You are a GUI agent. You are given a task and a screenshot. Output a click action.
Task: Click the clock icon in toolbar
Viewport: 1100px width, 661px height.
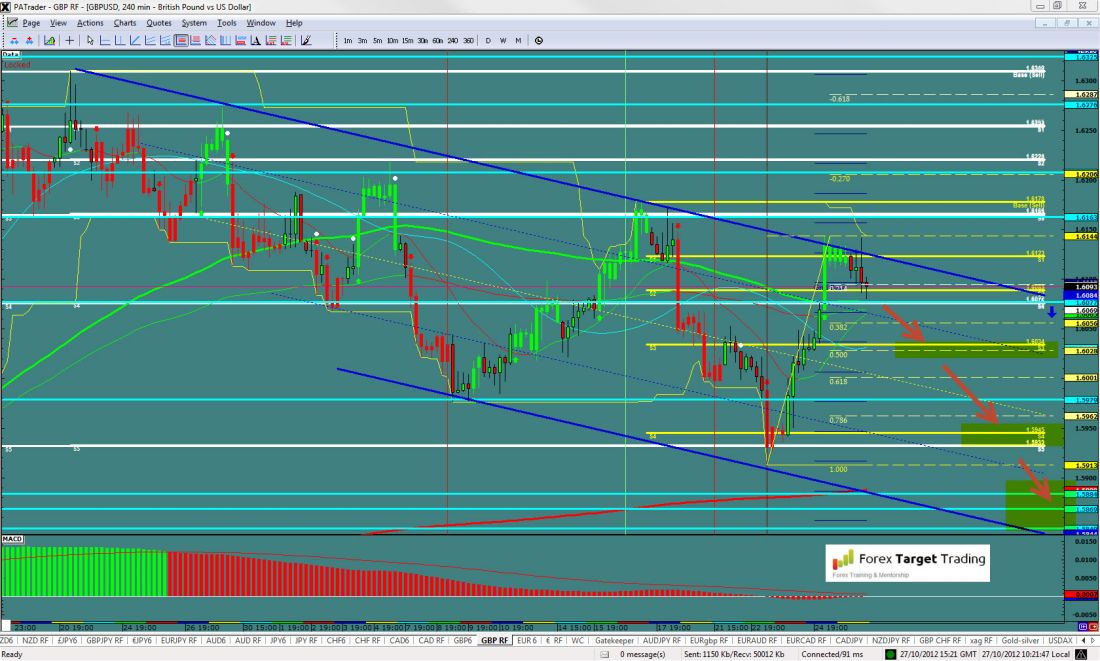(539, 41)
